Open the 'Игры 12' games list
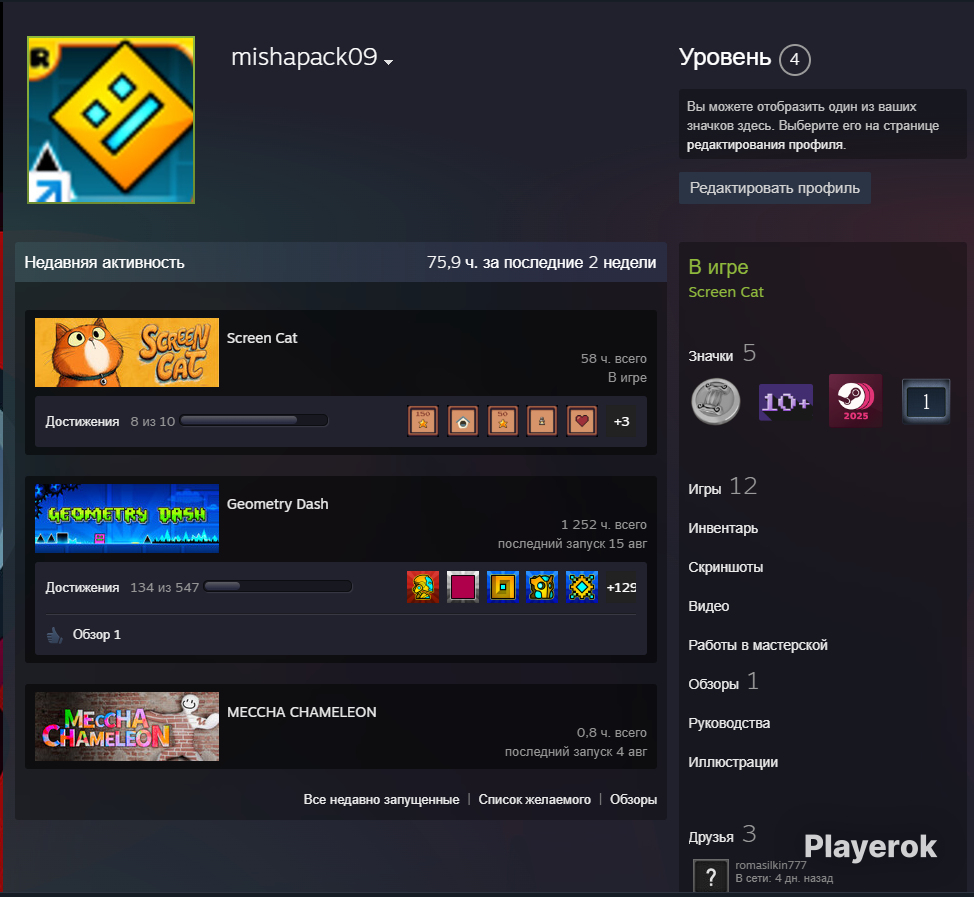The width and height of the screenshot is (974, 897). 722,487
